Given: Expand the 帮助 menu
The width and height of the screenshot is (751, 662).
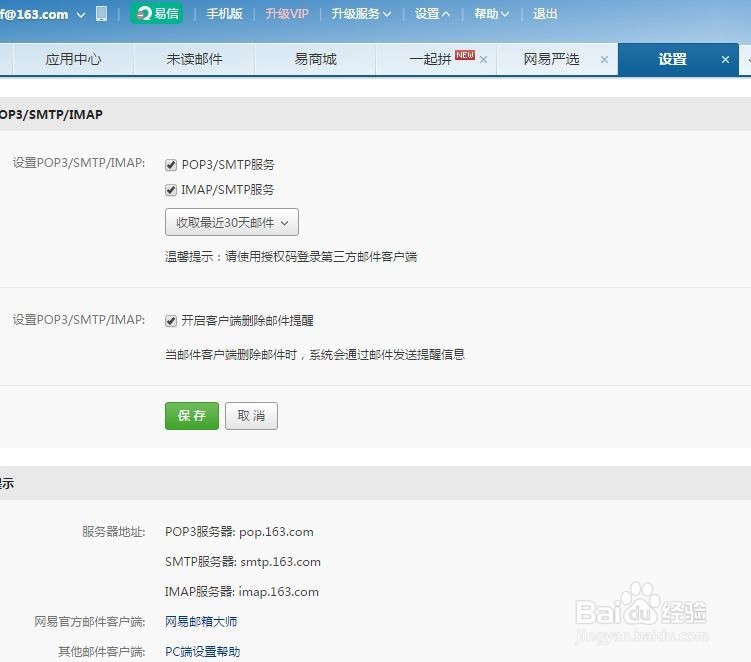Looking at the screenshot, I should point(492,14).
